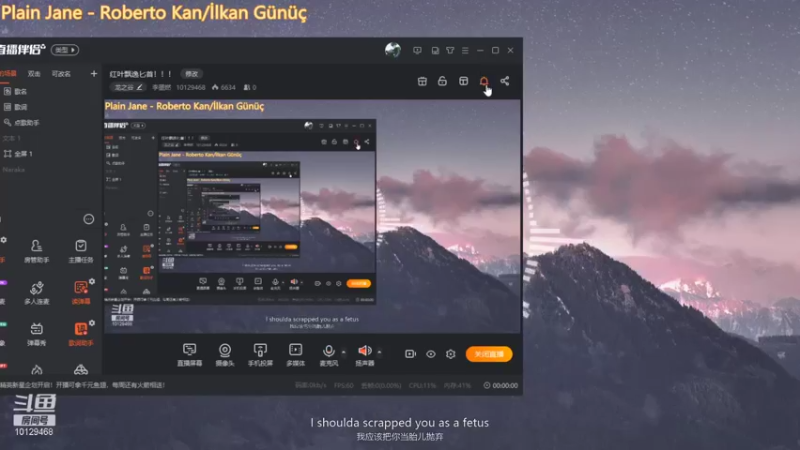Open settings gear of the 读弹幕 tool

click(x=92, y=281)
